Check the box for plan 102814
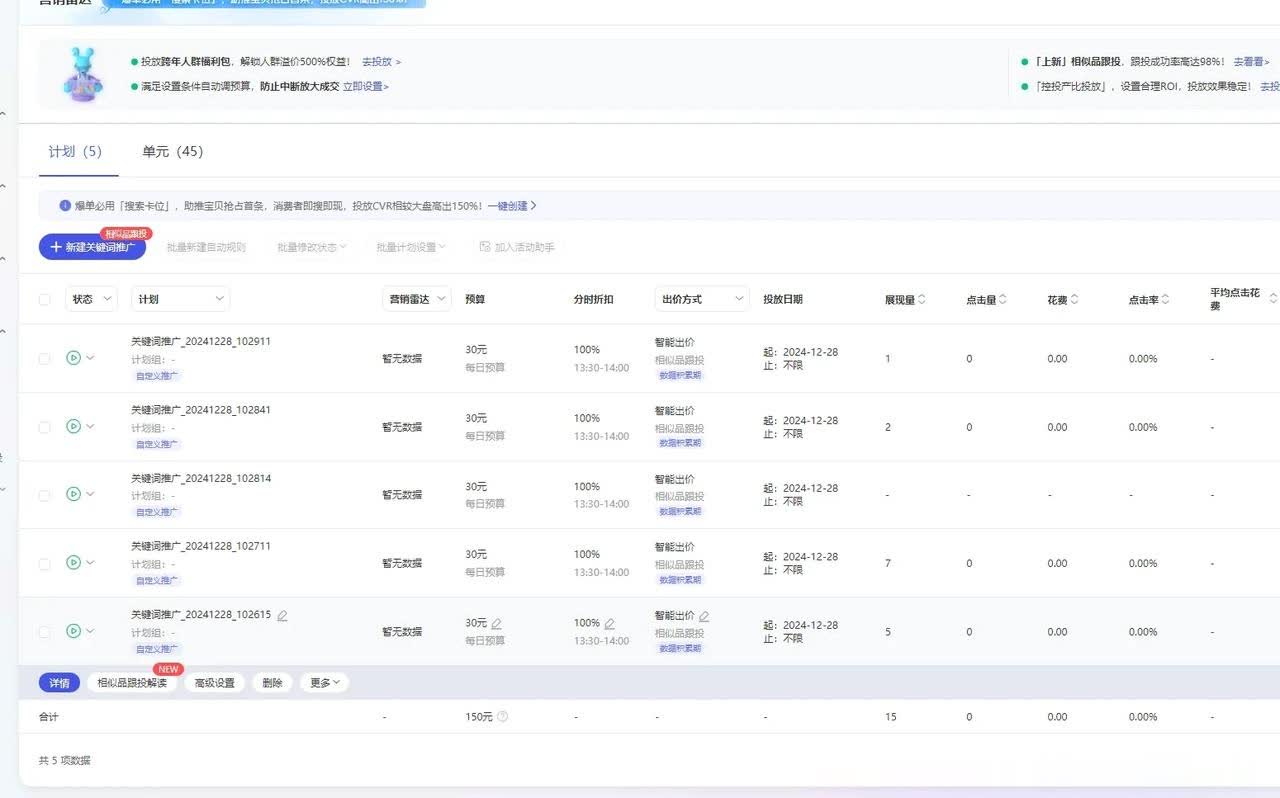This screenshot has height=798, width=1280. click(44, 495)
